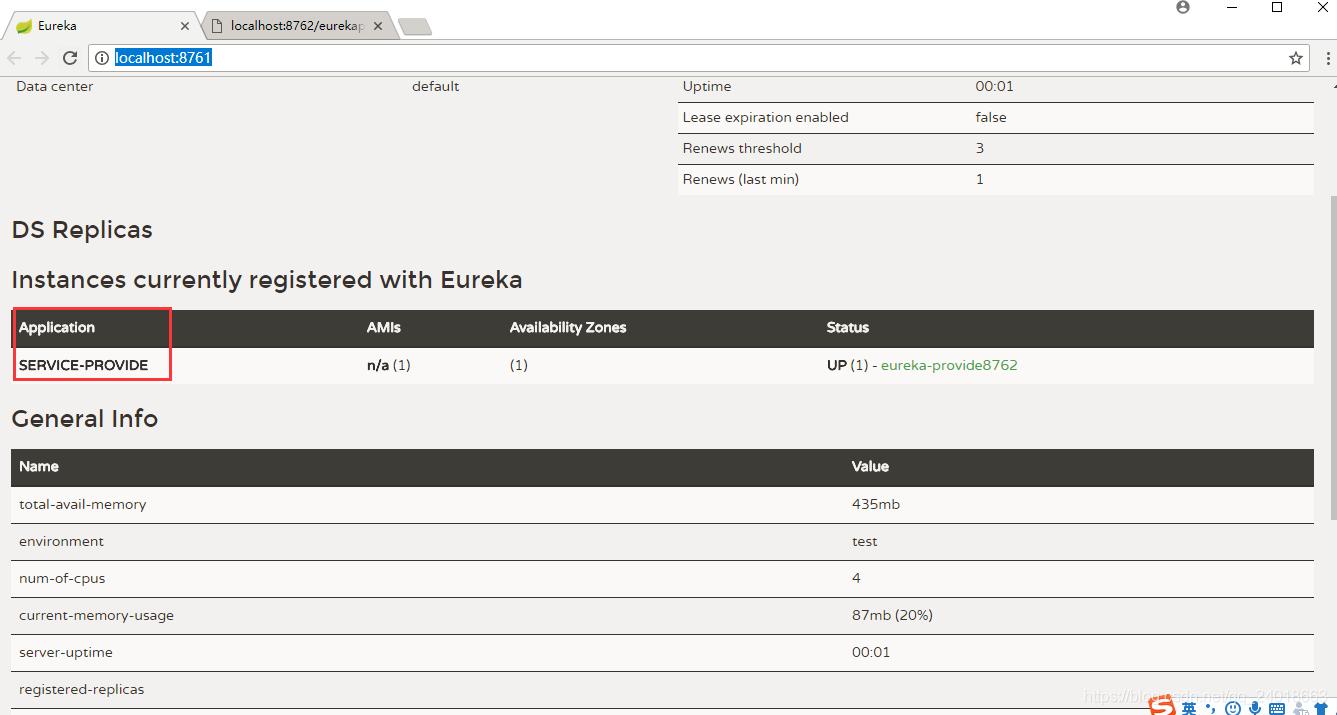Click the Status column header

pyautogui.click(x=848, y=327)
